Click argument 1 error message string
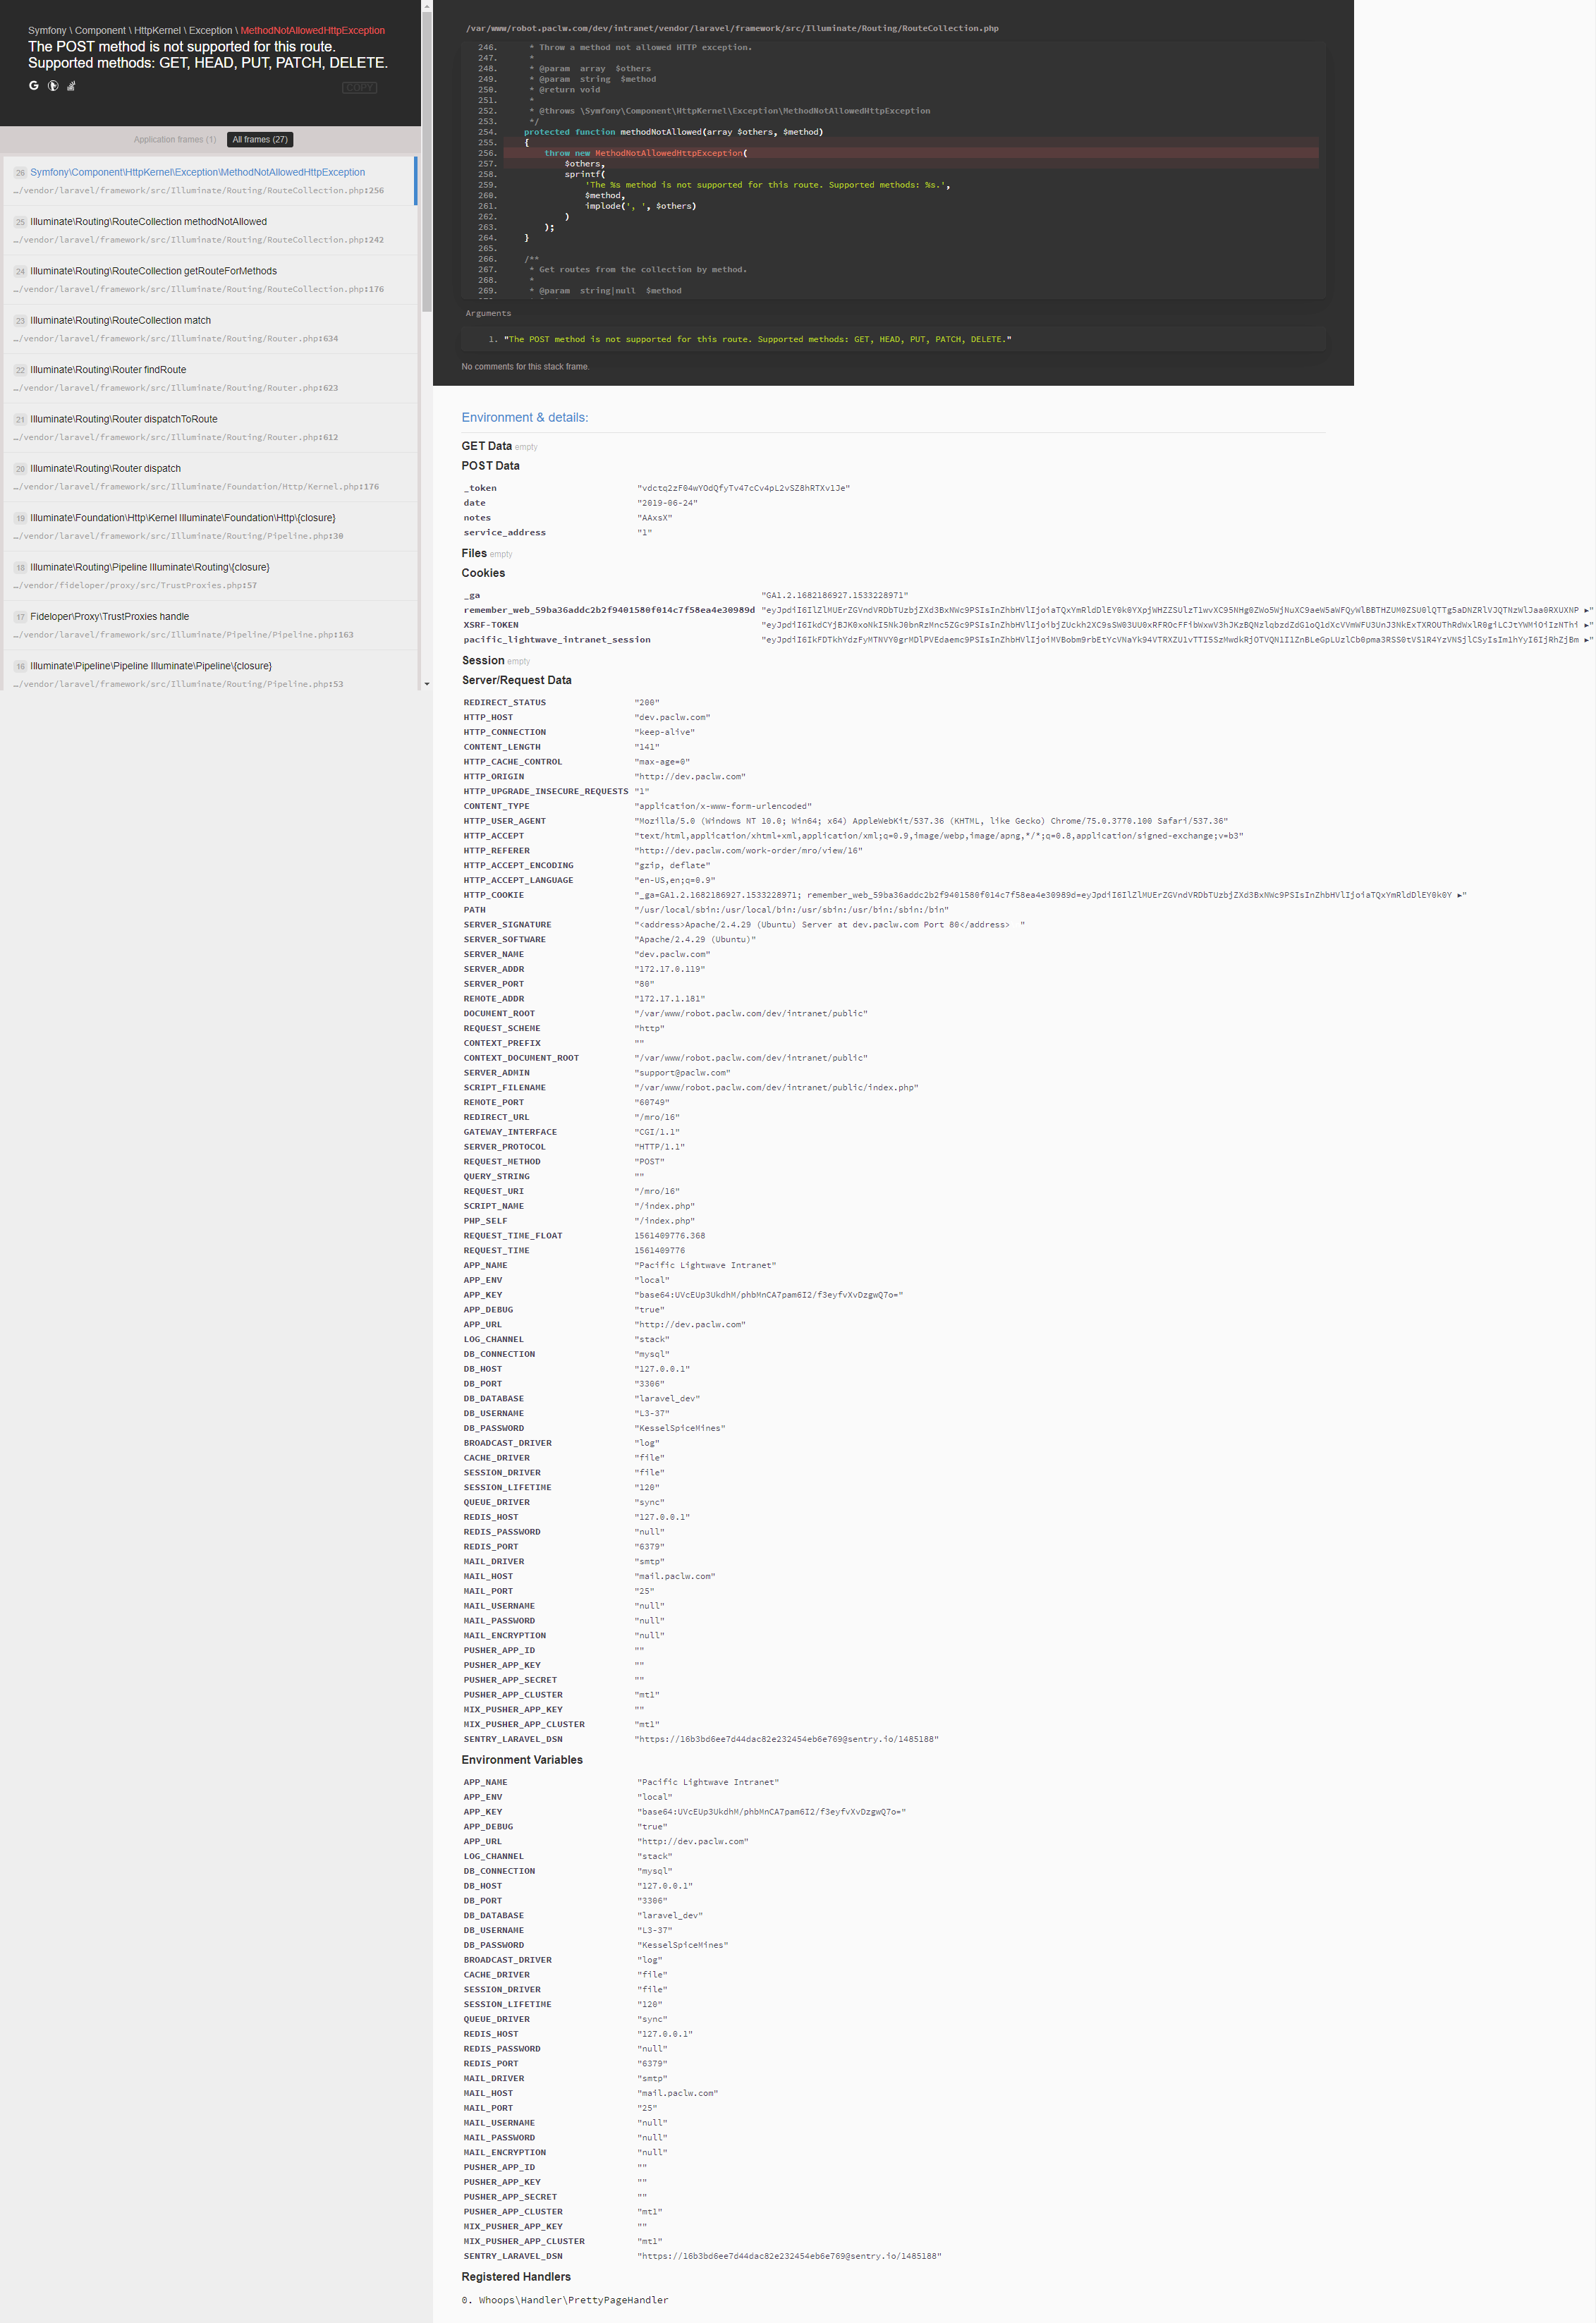 tap(757, 340)
